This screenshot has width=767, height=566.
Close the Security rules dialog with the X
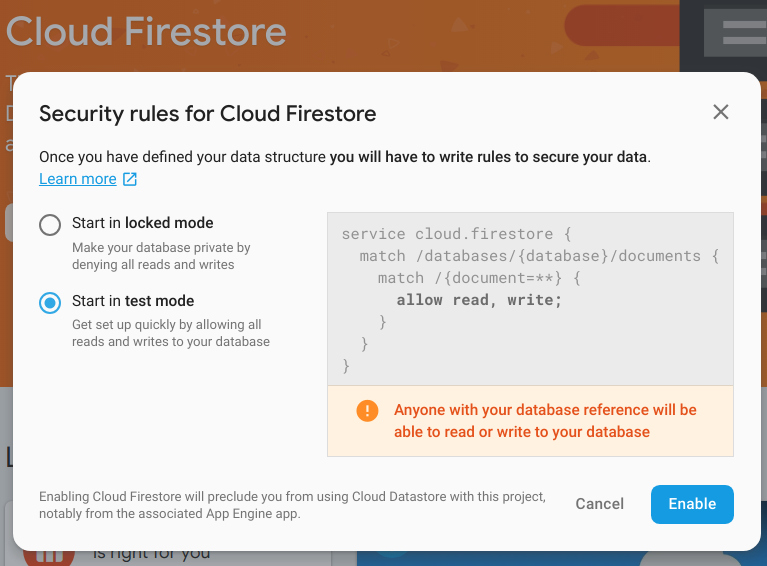720,112
